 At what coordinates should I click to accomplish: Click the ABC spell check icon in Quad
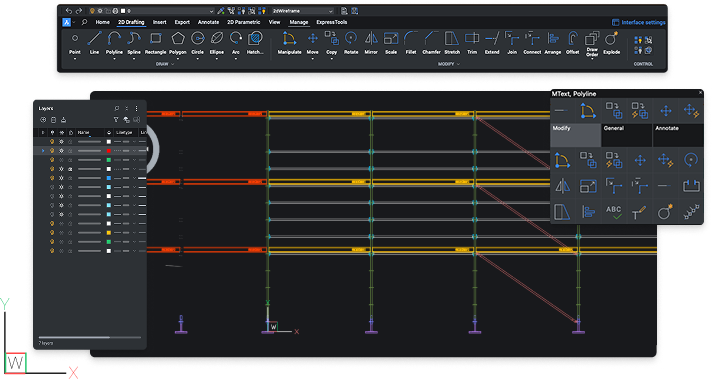tap(613, 212)
